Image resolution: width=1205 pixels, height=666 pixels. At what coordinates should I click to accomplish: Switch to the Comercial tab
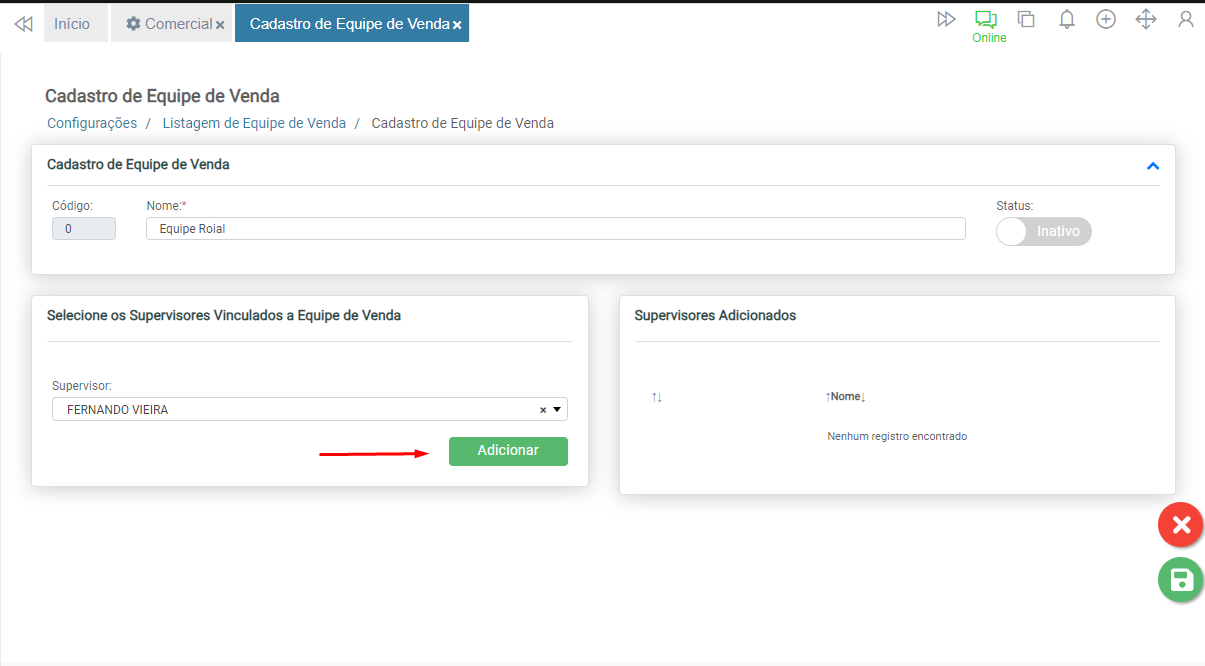point(168,24)
